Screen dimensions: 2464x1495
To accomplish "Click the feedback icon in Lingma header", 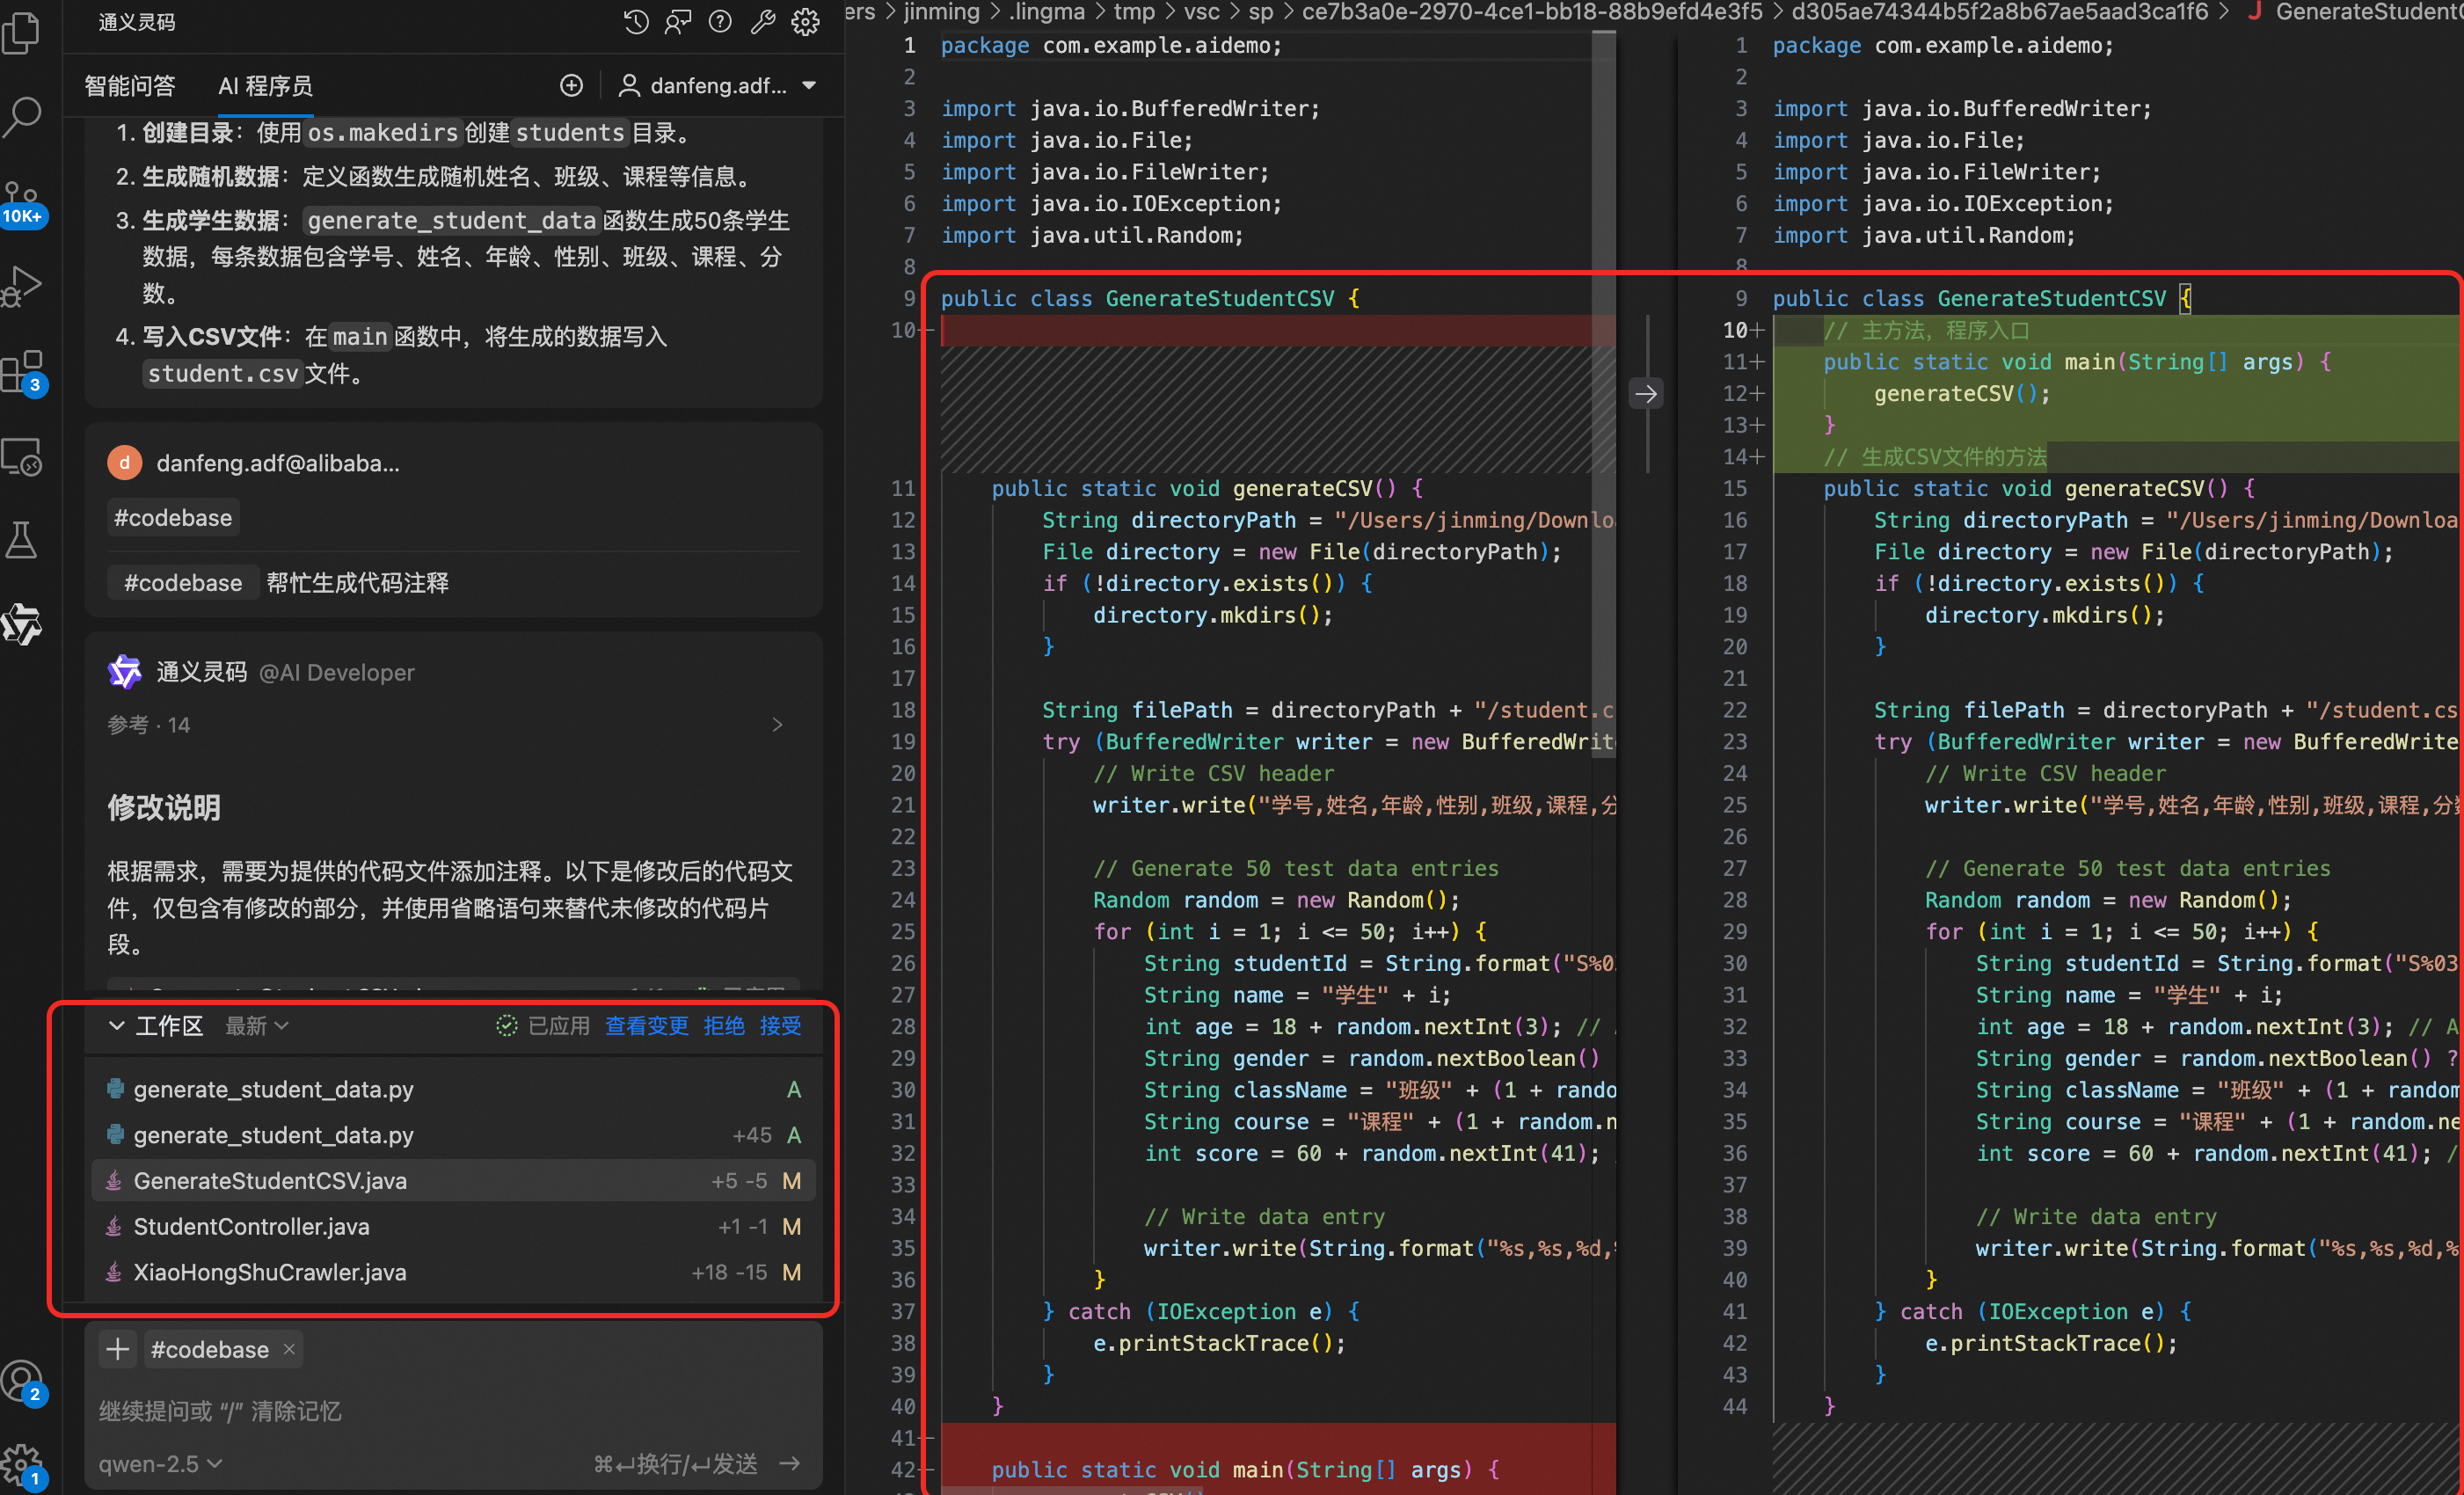I will 678,22.
